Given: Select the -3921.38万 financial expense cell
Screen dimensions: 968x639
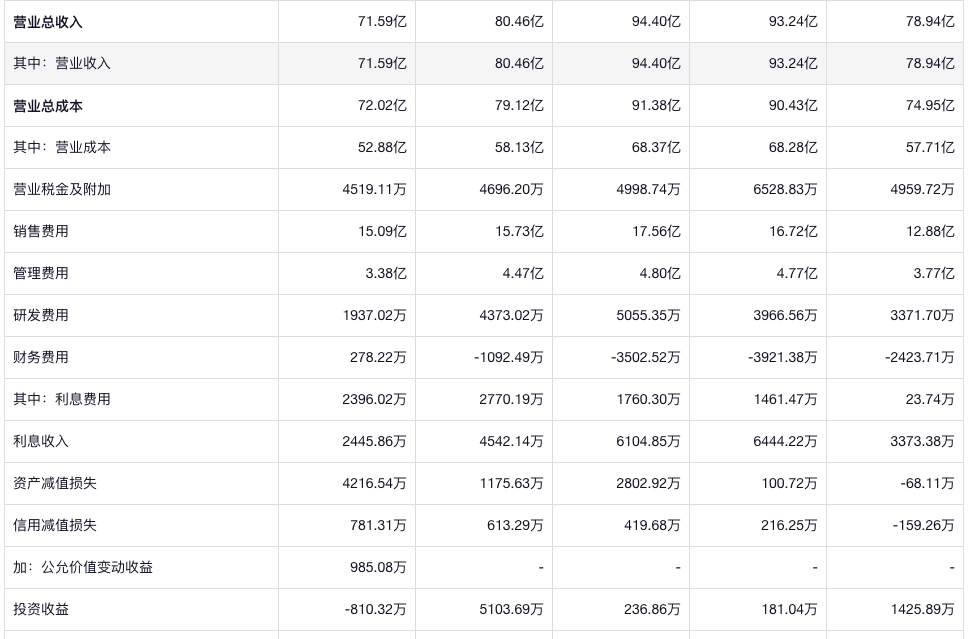Looking at the screenshot, I should point(782,358).
